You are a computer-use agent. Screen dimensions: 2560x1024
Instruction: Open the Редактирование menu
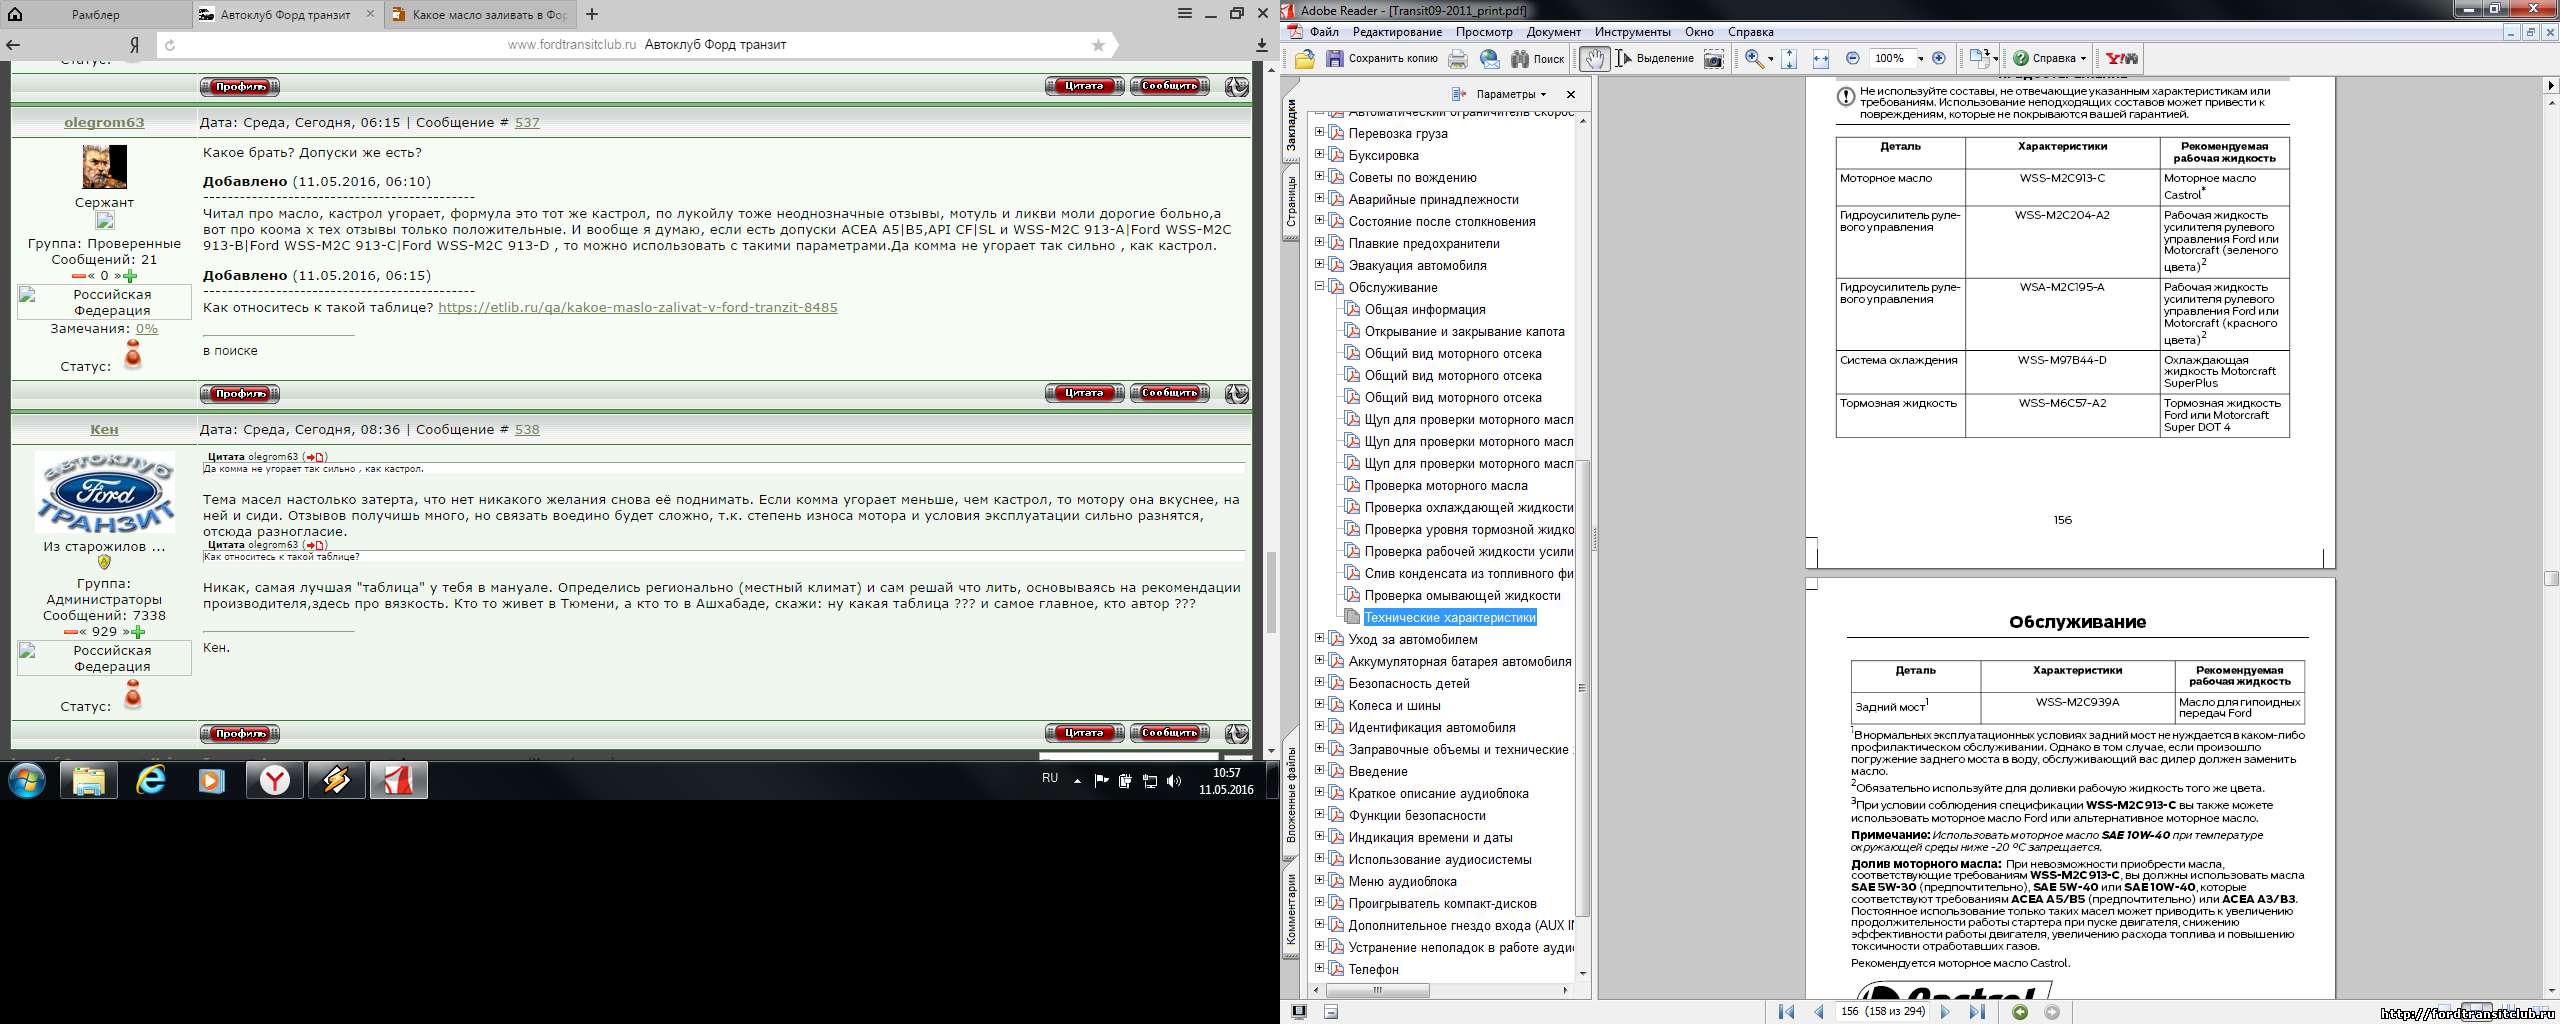(x=1397, y=32)
